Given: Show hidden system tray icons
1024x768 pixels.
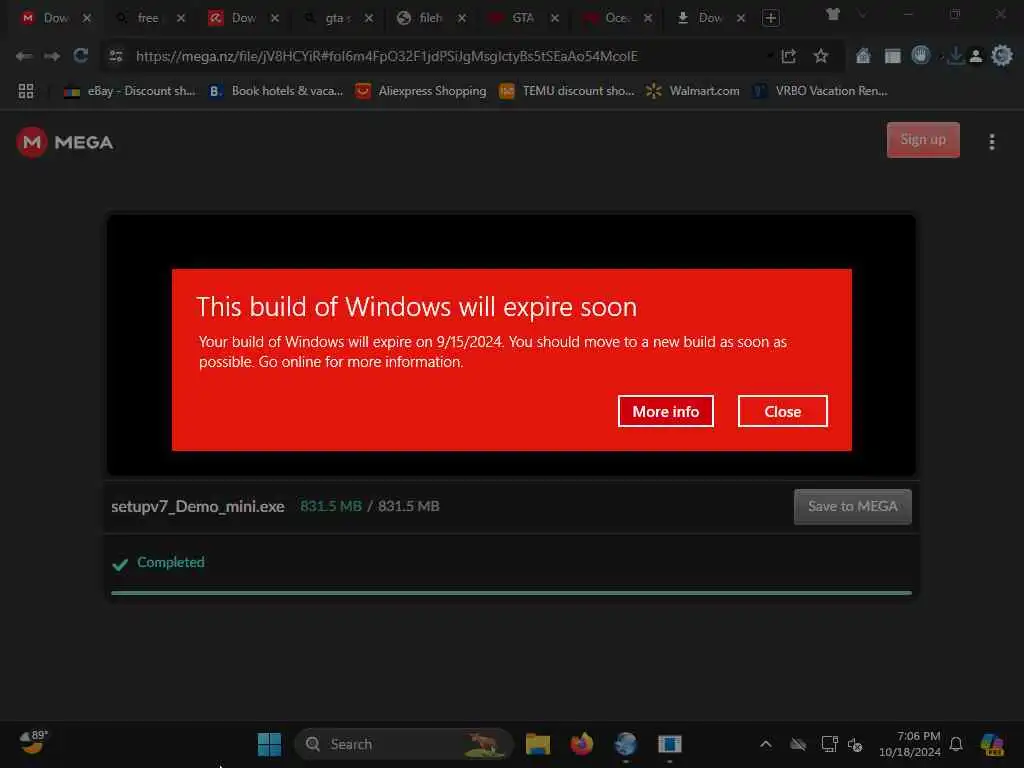Looking at the screenshot, I should 765,744.
